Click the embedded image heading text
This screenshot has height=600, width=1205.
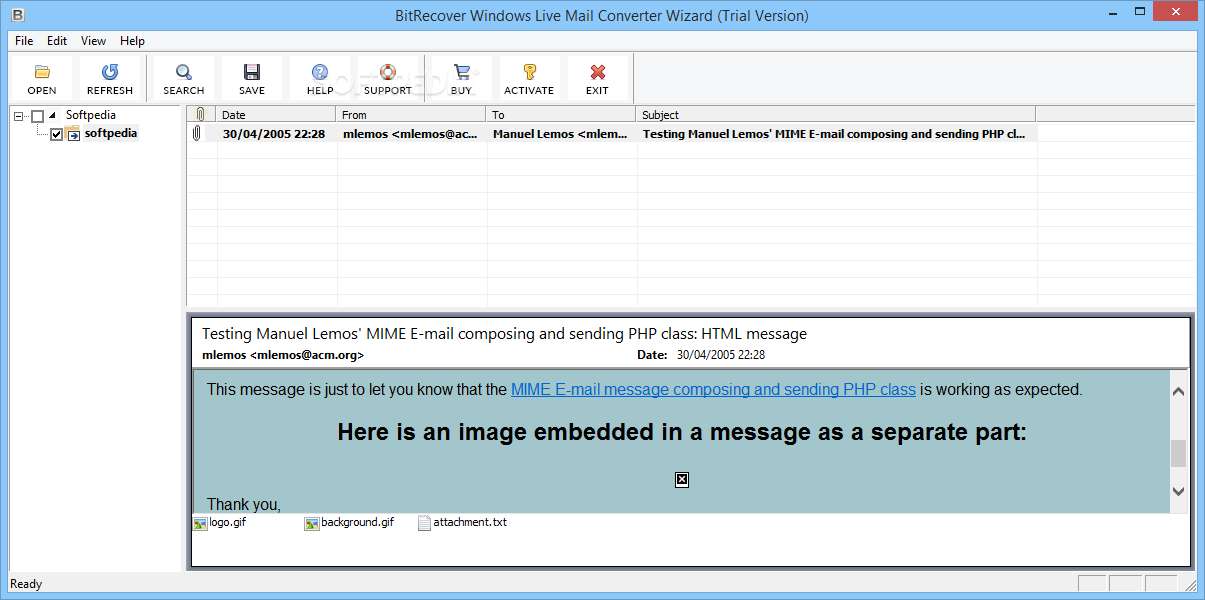(x=682, y=433)
